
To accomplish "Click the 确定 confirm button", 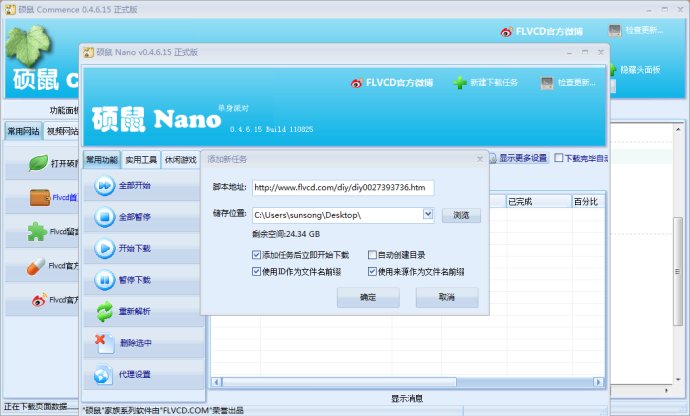I will pyautogui.click(x=368, y=298).
